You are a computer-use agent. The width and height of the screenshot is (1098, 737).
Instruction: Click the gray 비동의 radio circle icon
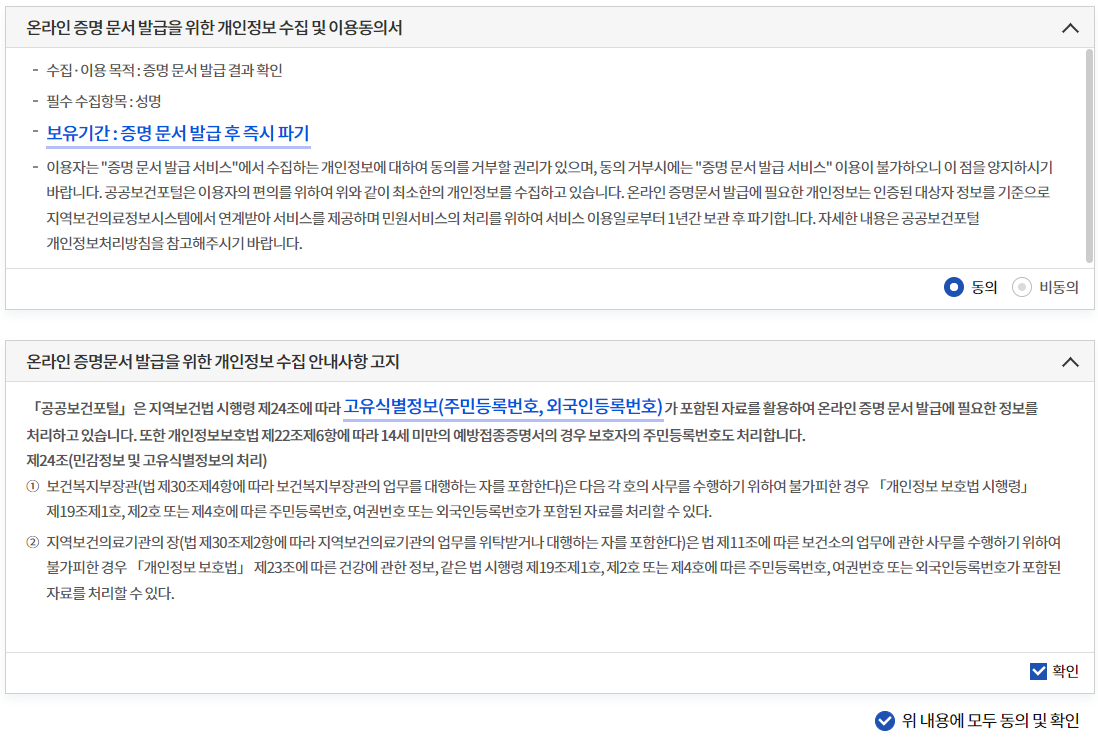click(1021, 287)
